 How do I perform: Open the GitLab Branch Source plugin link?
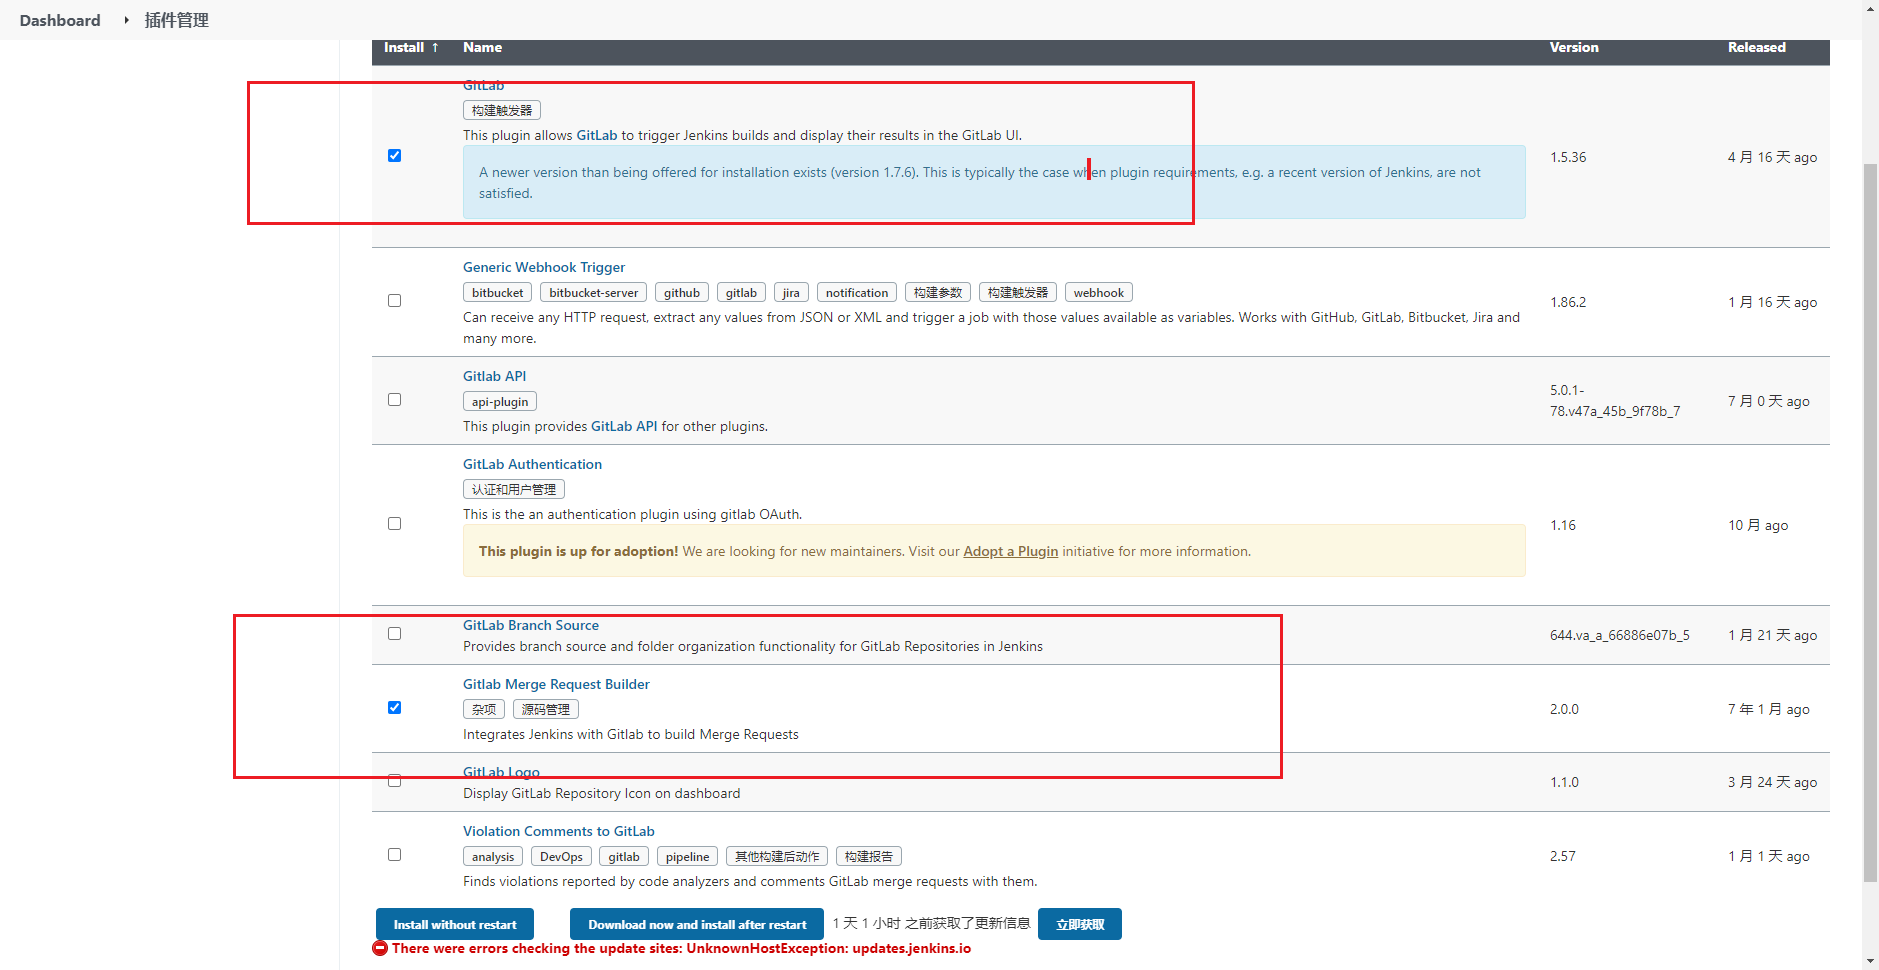click(x=531, y=625)
